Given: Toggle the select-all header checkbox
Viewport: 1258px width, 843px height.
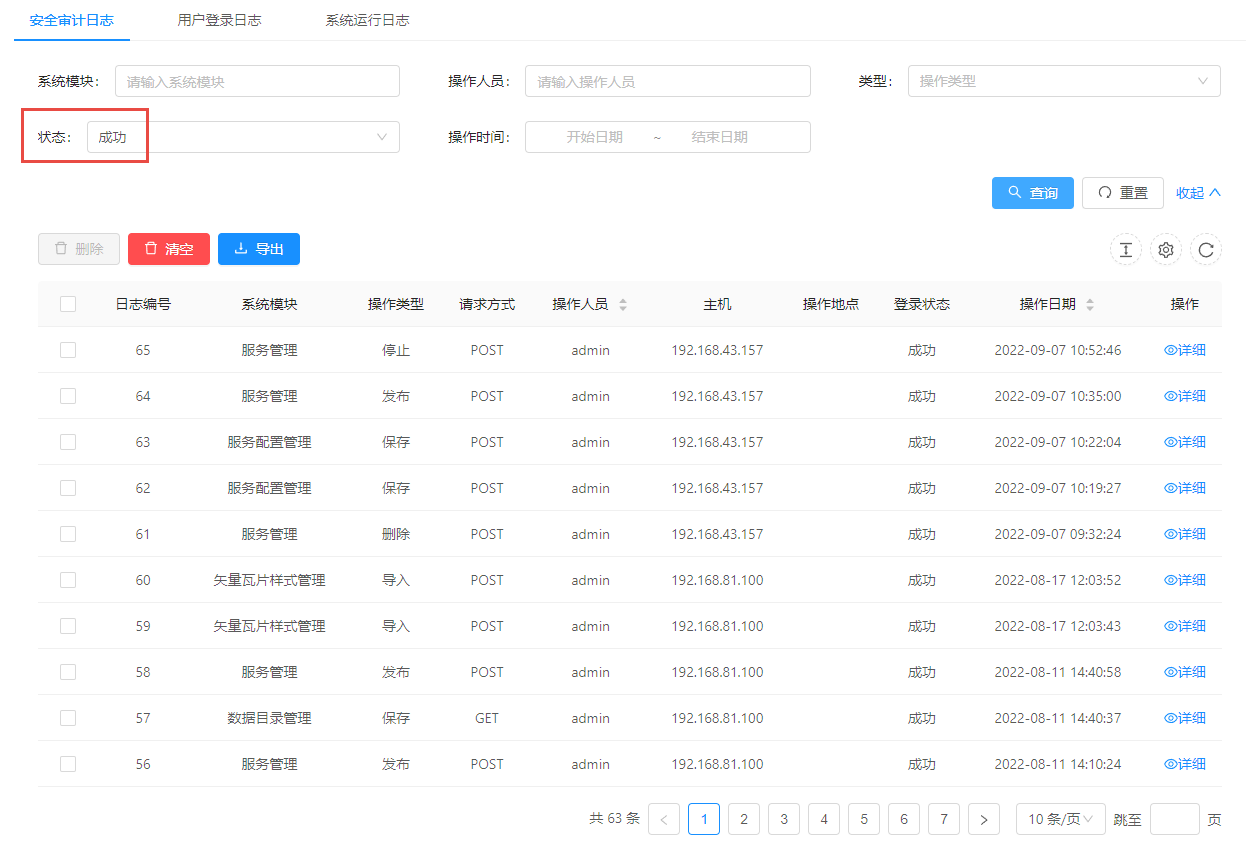Looking at the screenshot, I should (x=68, y=304).
